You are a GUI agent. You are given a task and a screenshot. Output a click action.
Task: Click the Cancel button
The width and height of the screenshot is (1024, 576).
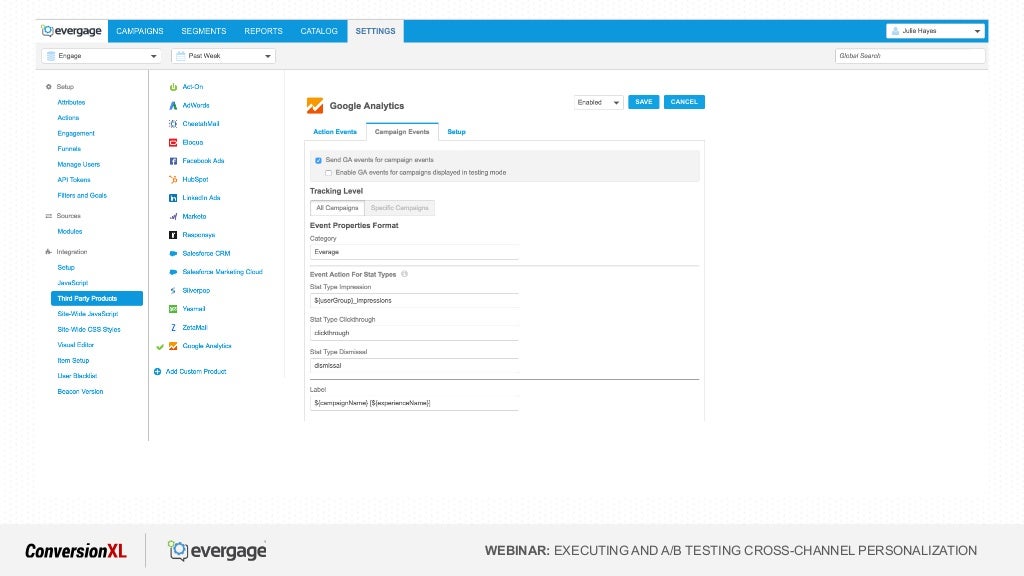coord(684,102)
